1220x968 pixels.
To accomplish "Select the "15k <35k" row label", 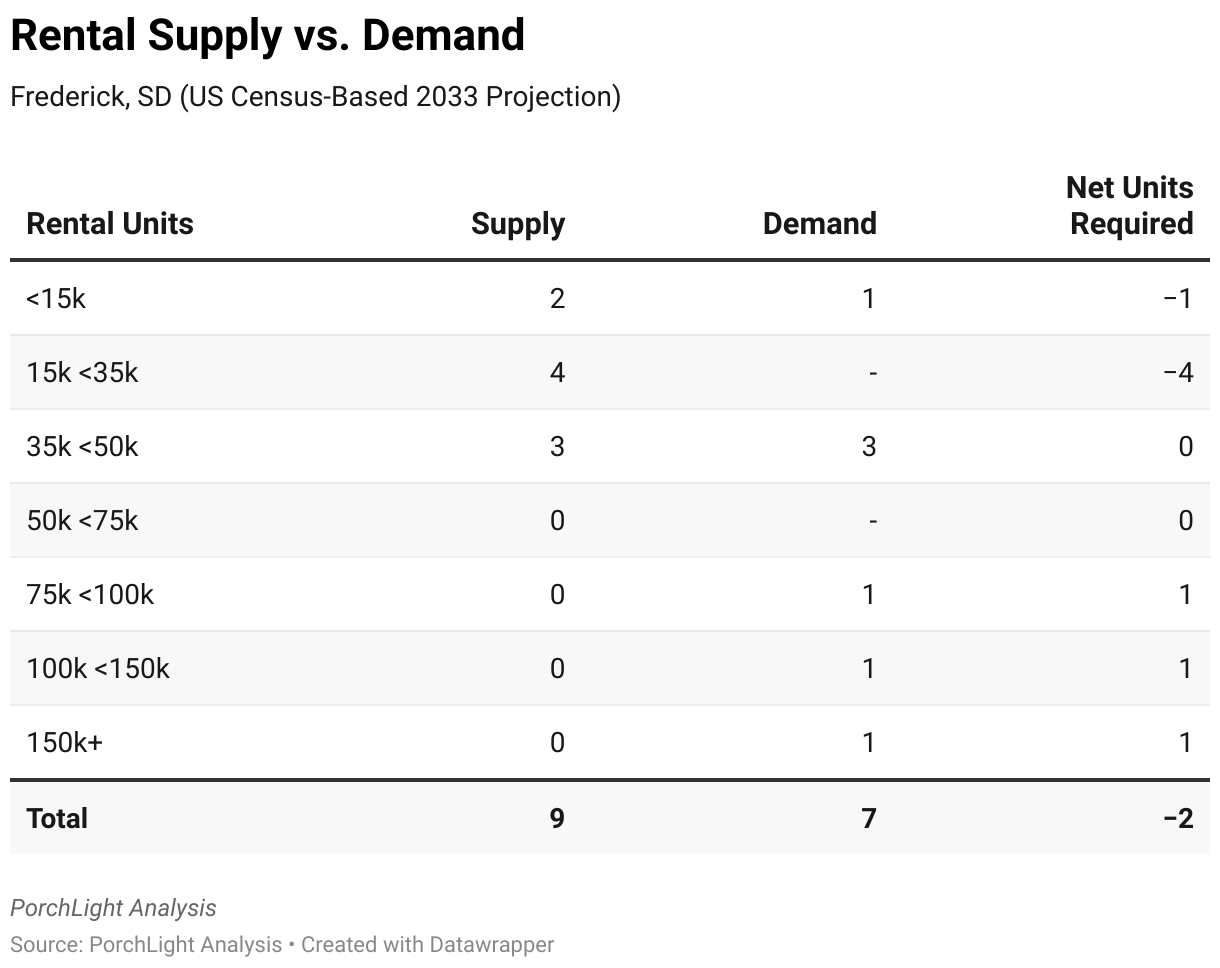I will [82, 372].
